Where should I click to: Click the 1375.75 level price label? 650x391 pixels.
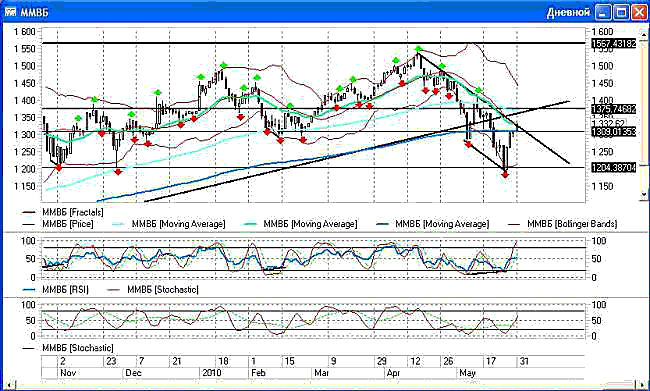[x=614, y=109]
